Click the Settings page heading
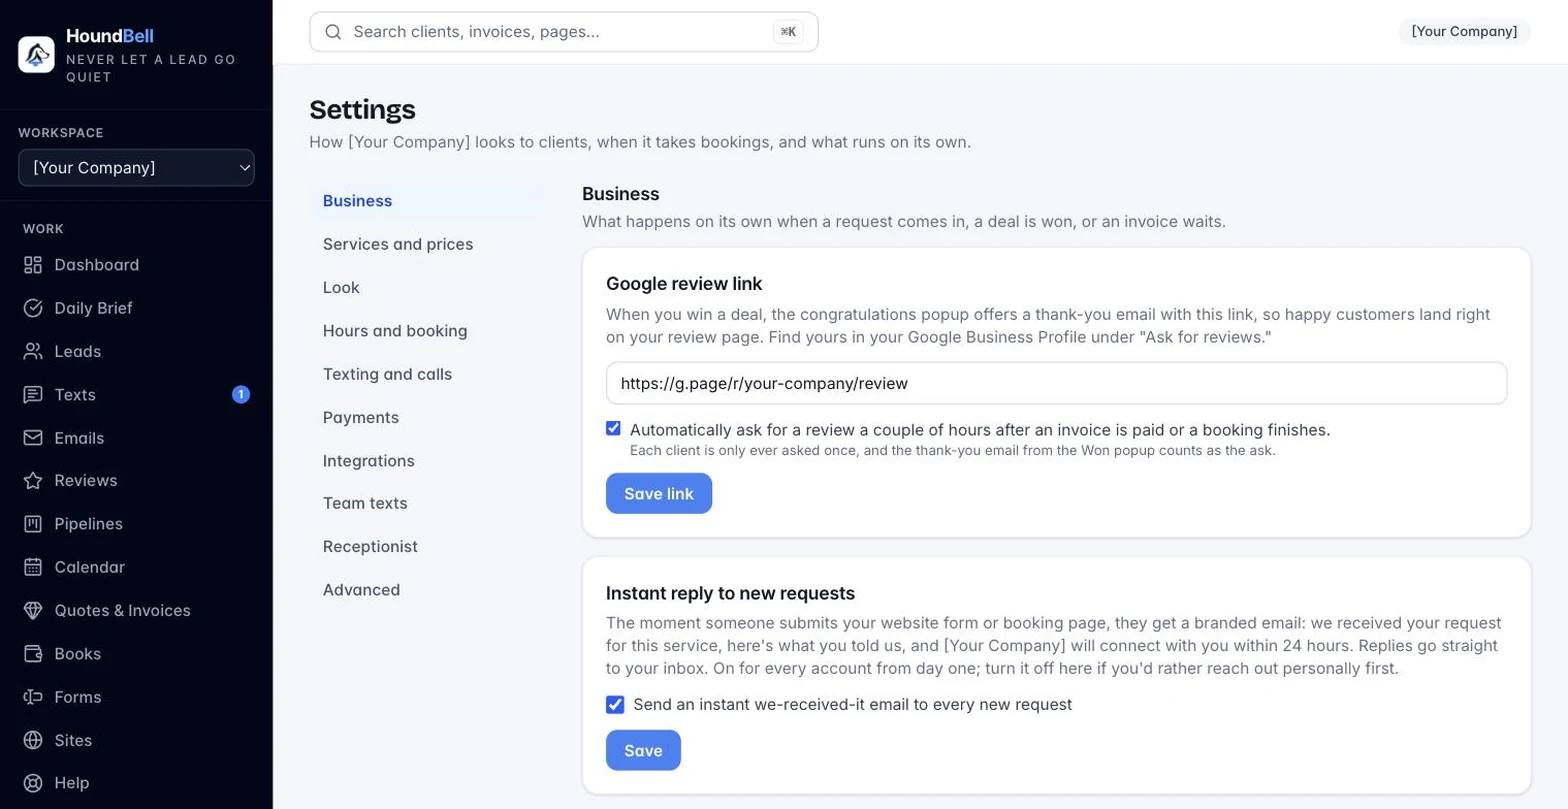1568x809 pixels. click(362, 109)
